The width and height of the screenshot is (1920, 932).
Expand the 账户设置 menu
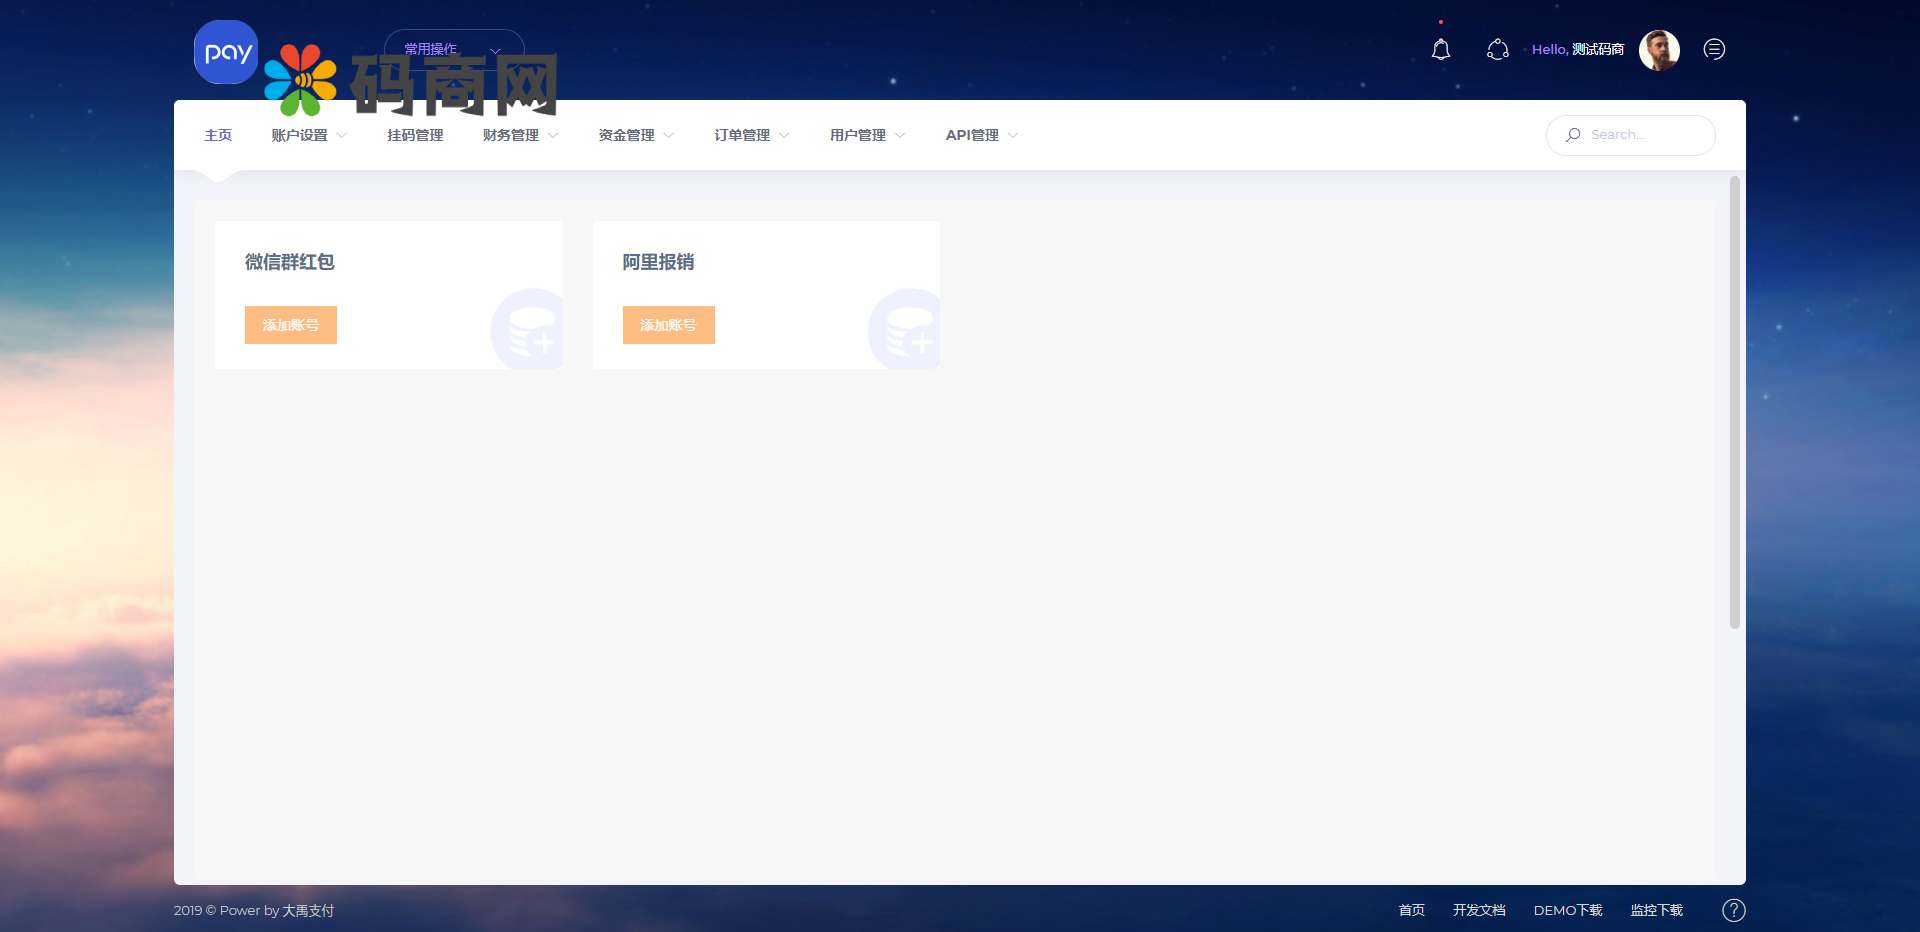(x=308, y=135)
